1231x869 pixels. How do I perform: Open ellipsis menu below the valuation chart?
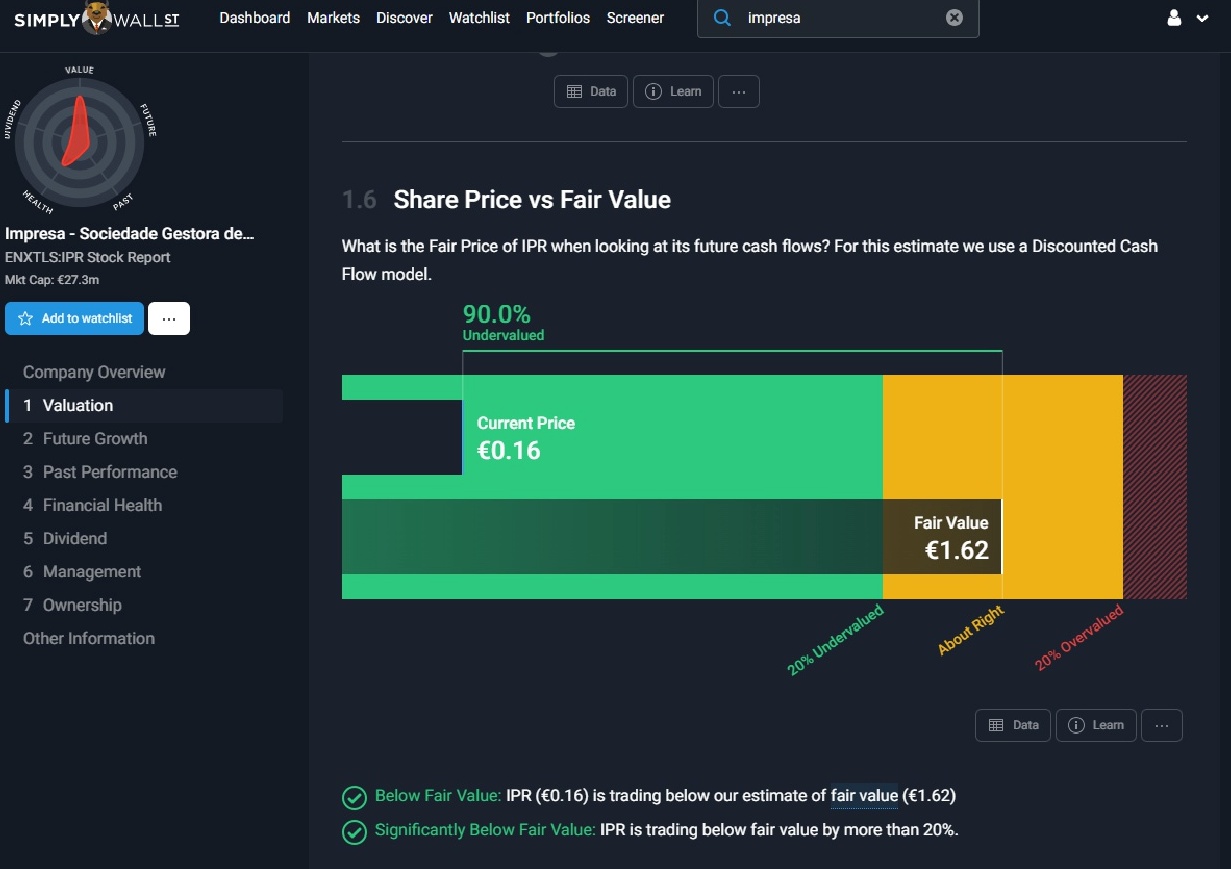coord(1162,725)
